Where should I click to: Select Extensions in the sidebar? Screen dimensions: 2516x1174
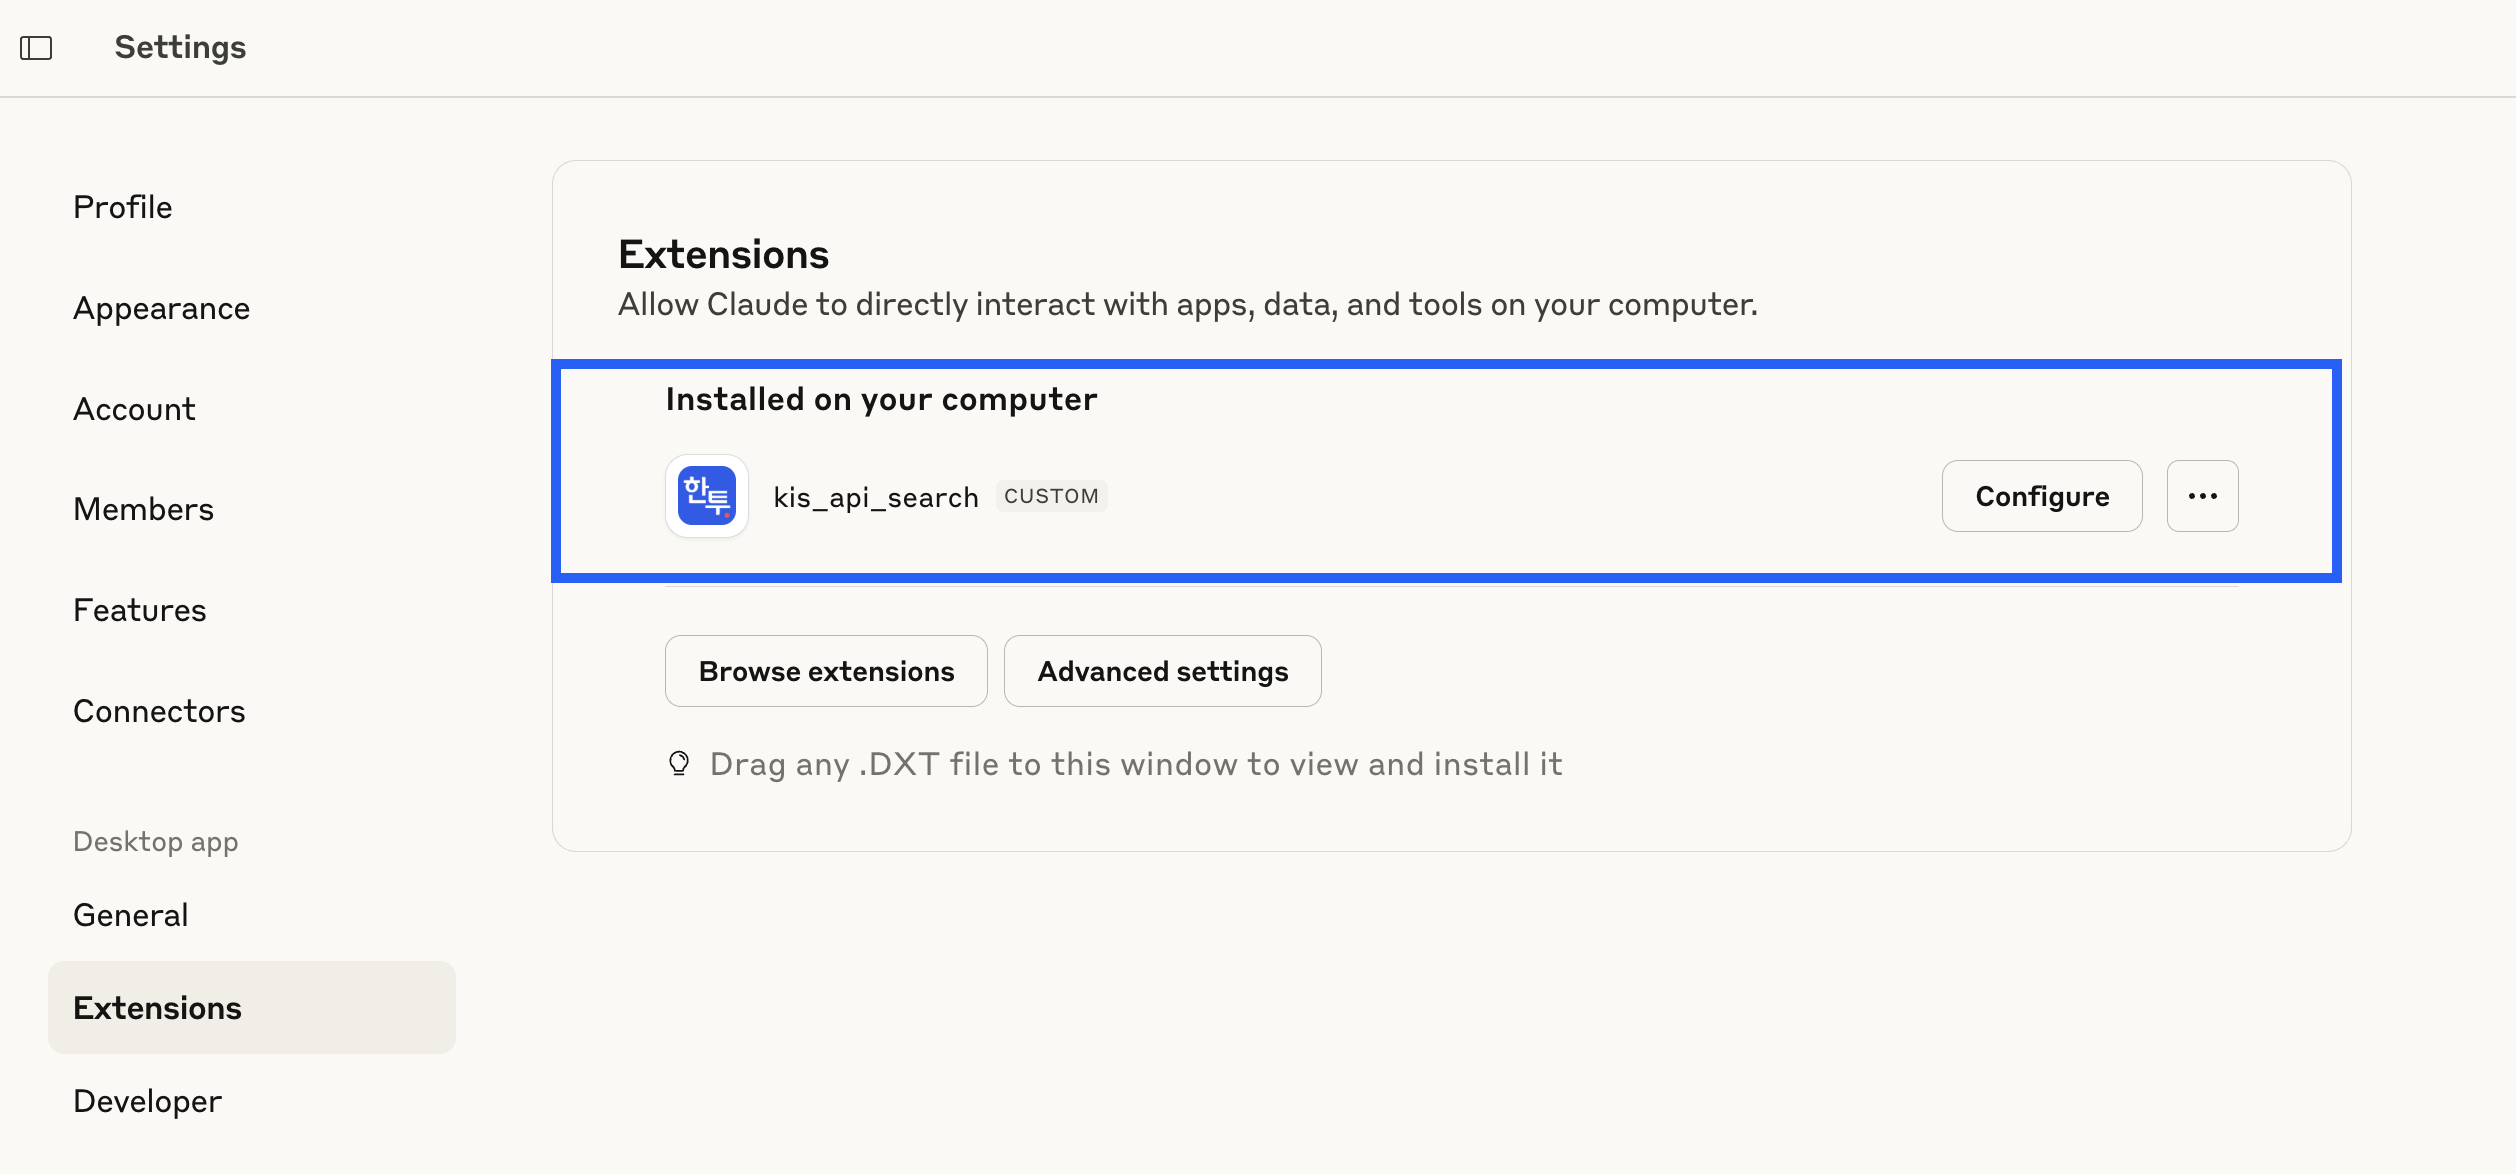pyautogui.click(x=252, y=1008)
